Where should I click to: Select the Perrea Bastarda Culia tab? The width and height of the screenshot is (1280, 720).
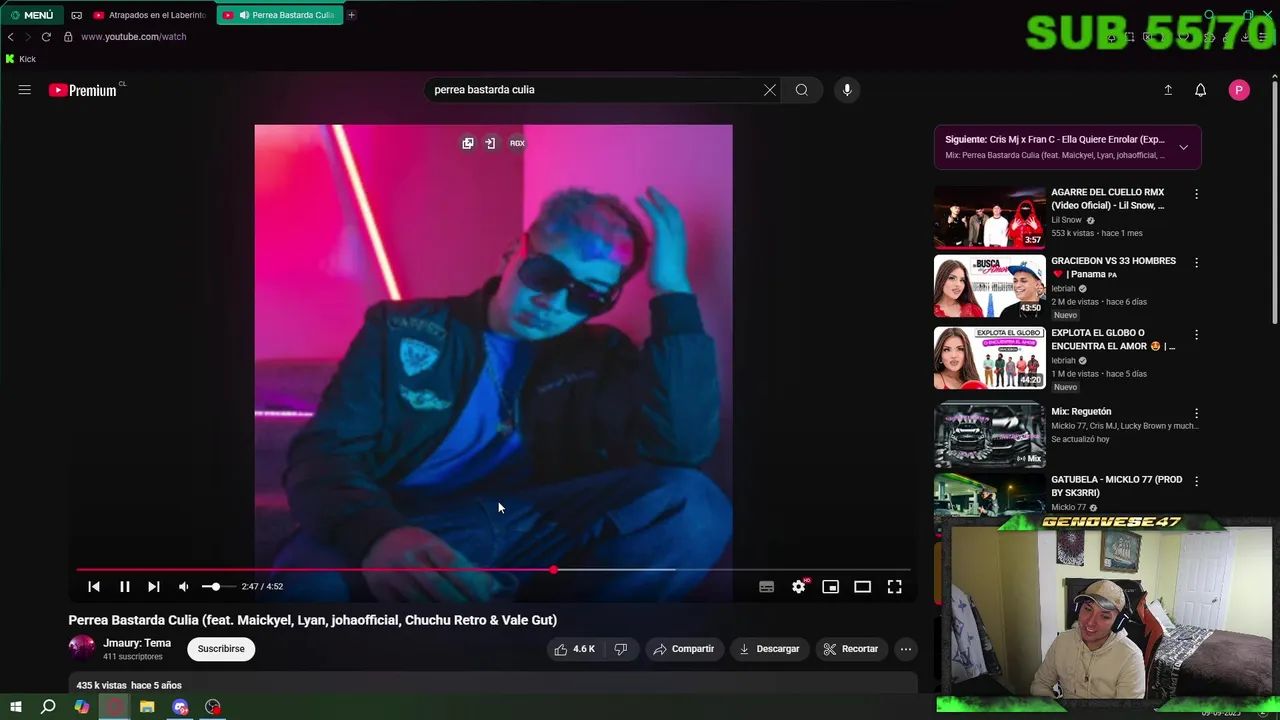click(280, 15)
